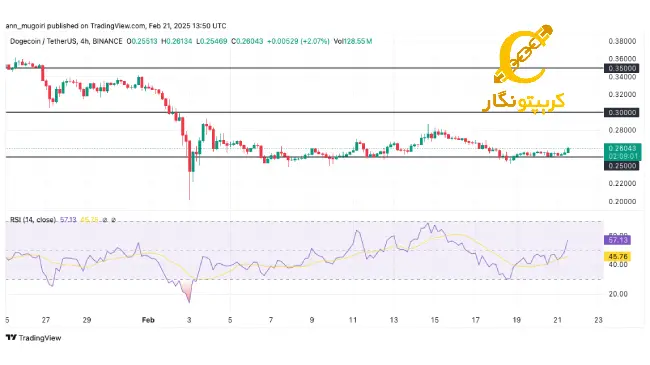650x365 pixels.
Task: Click the 0.28000 price axis label
Action: (622, 130)
